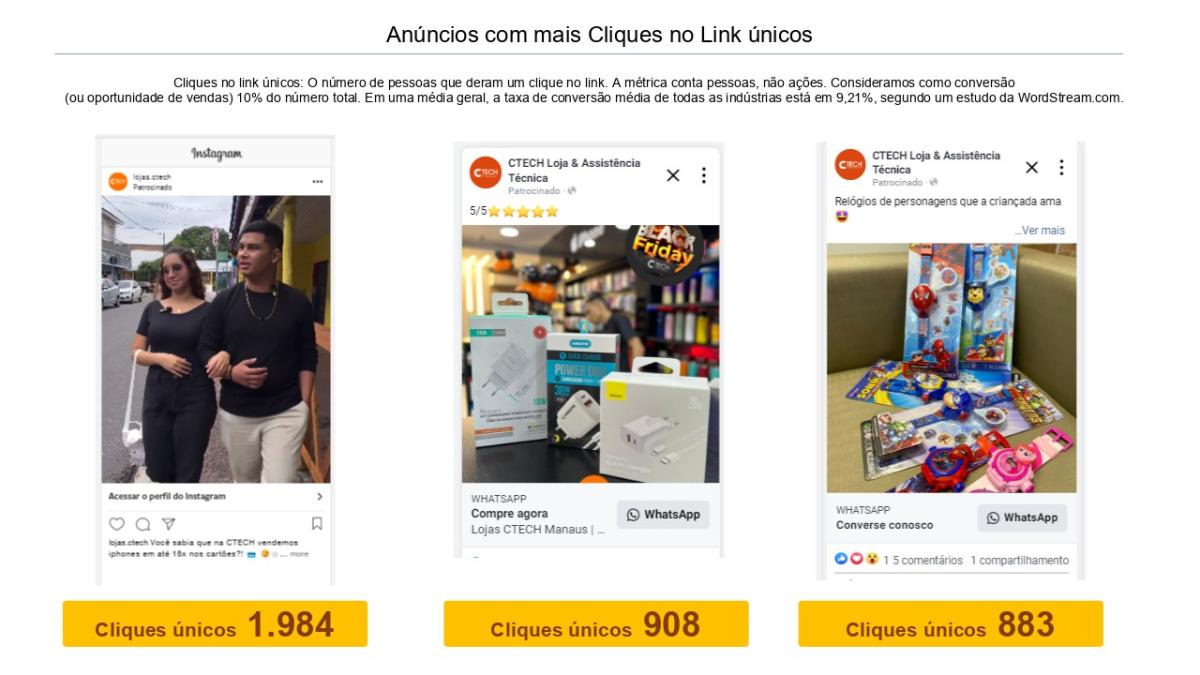Viewport: 1200px width, 675px height.
Task: Click the heart like icon on Instagram post
Action: 117,523
